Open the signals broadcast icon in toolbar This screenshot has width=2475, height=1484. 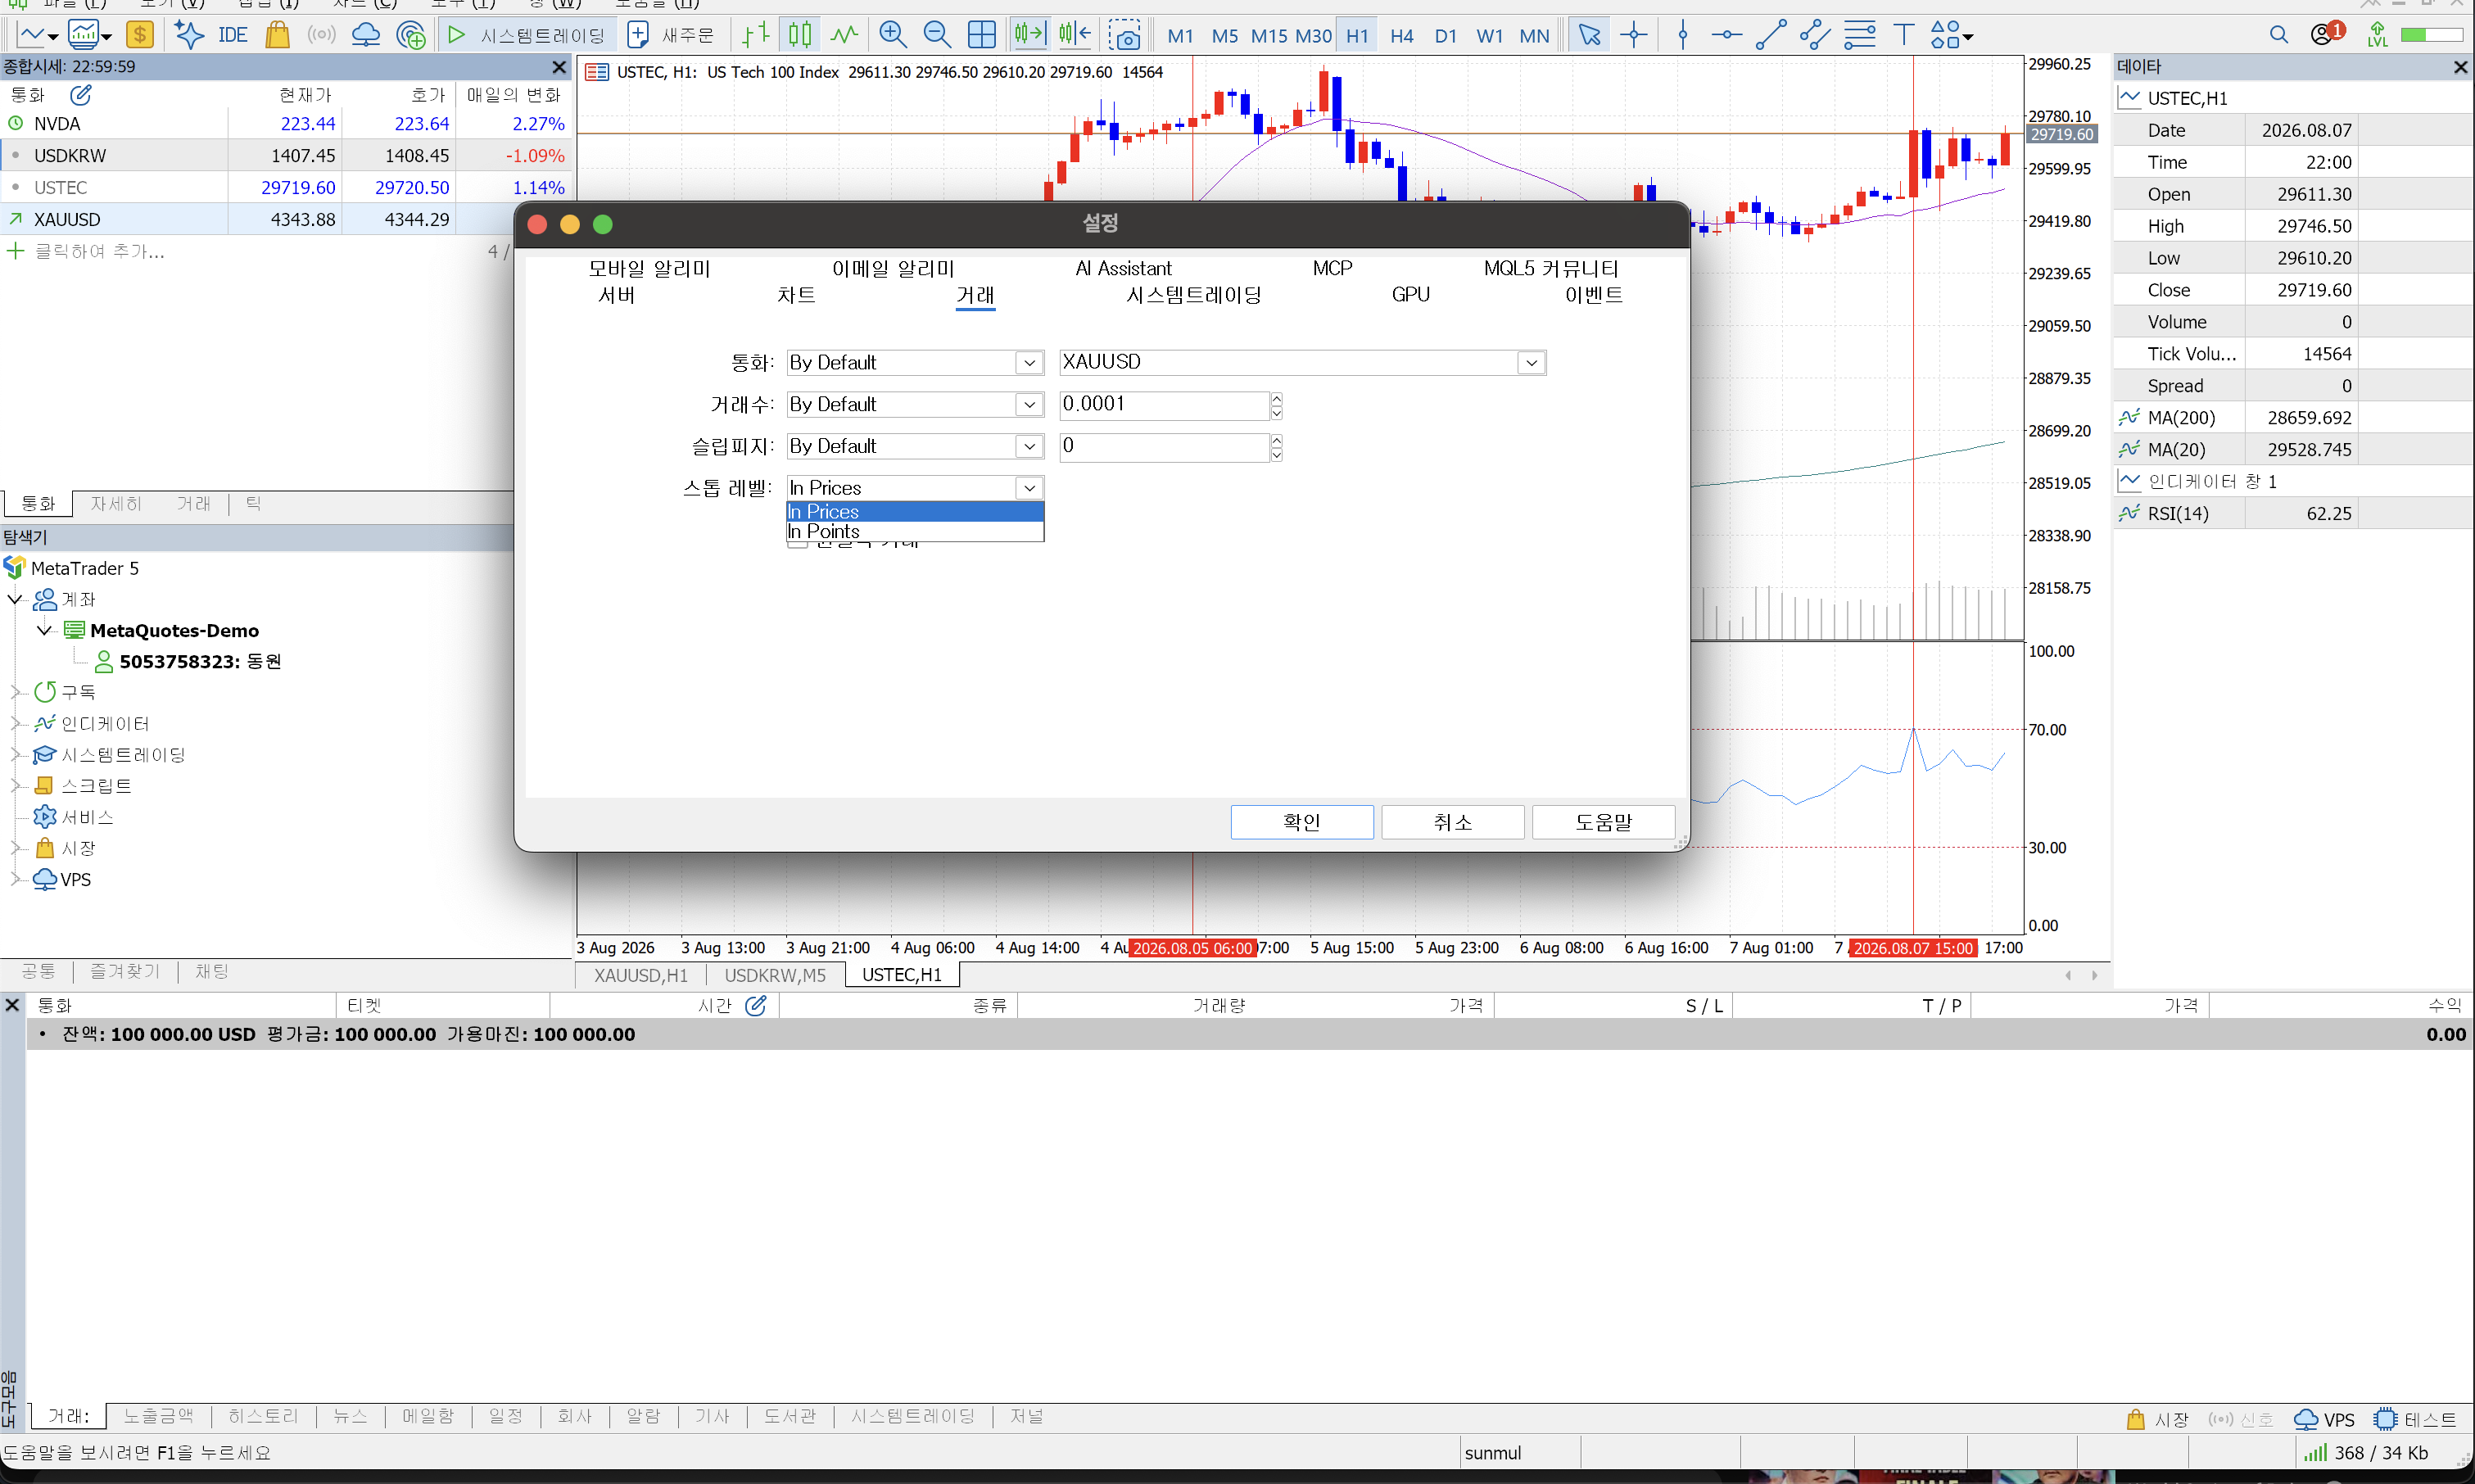point(321,35)
